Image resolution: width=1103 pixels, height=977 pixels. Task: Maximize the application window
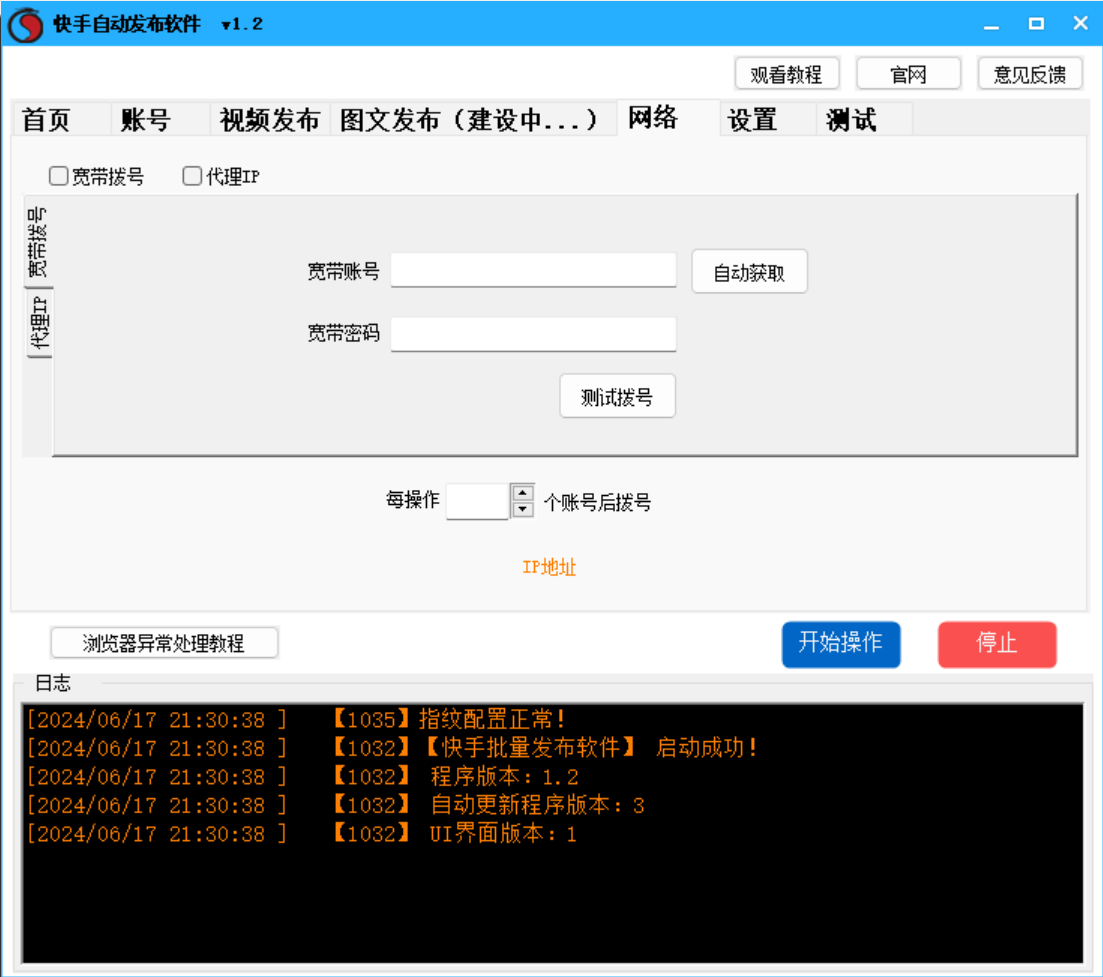[x=1036, y=24]
